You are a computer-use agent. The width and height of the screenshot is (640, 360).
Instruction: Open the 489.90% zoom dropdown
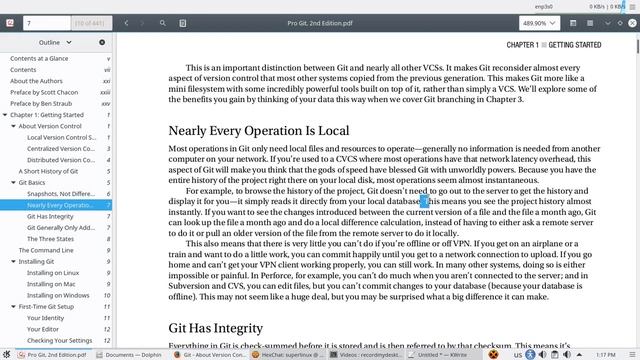coord(539,23)
